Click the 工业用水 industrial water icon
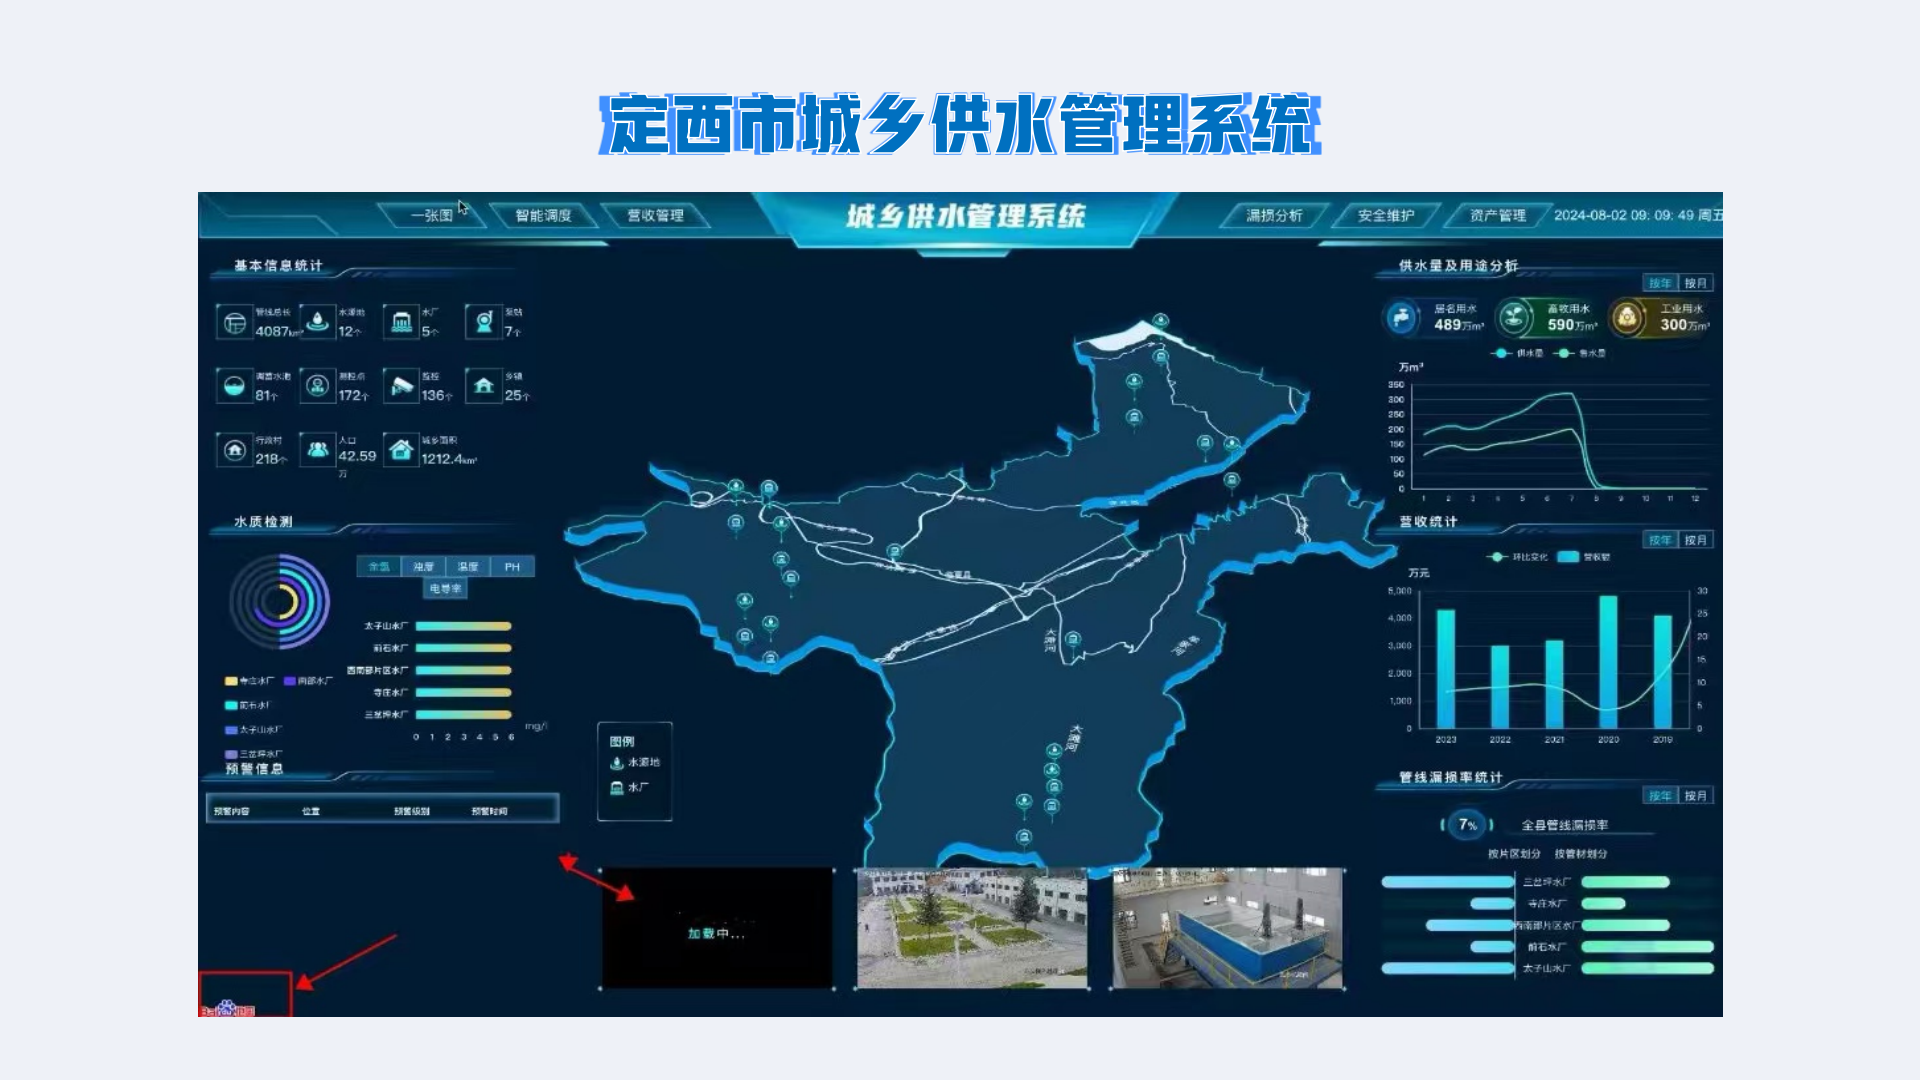This screenshot has height=1080, width=1920. (1628, 318)
